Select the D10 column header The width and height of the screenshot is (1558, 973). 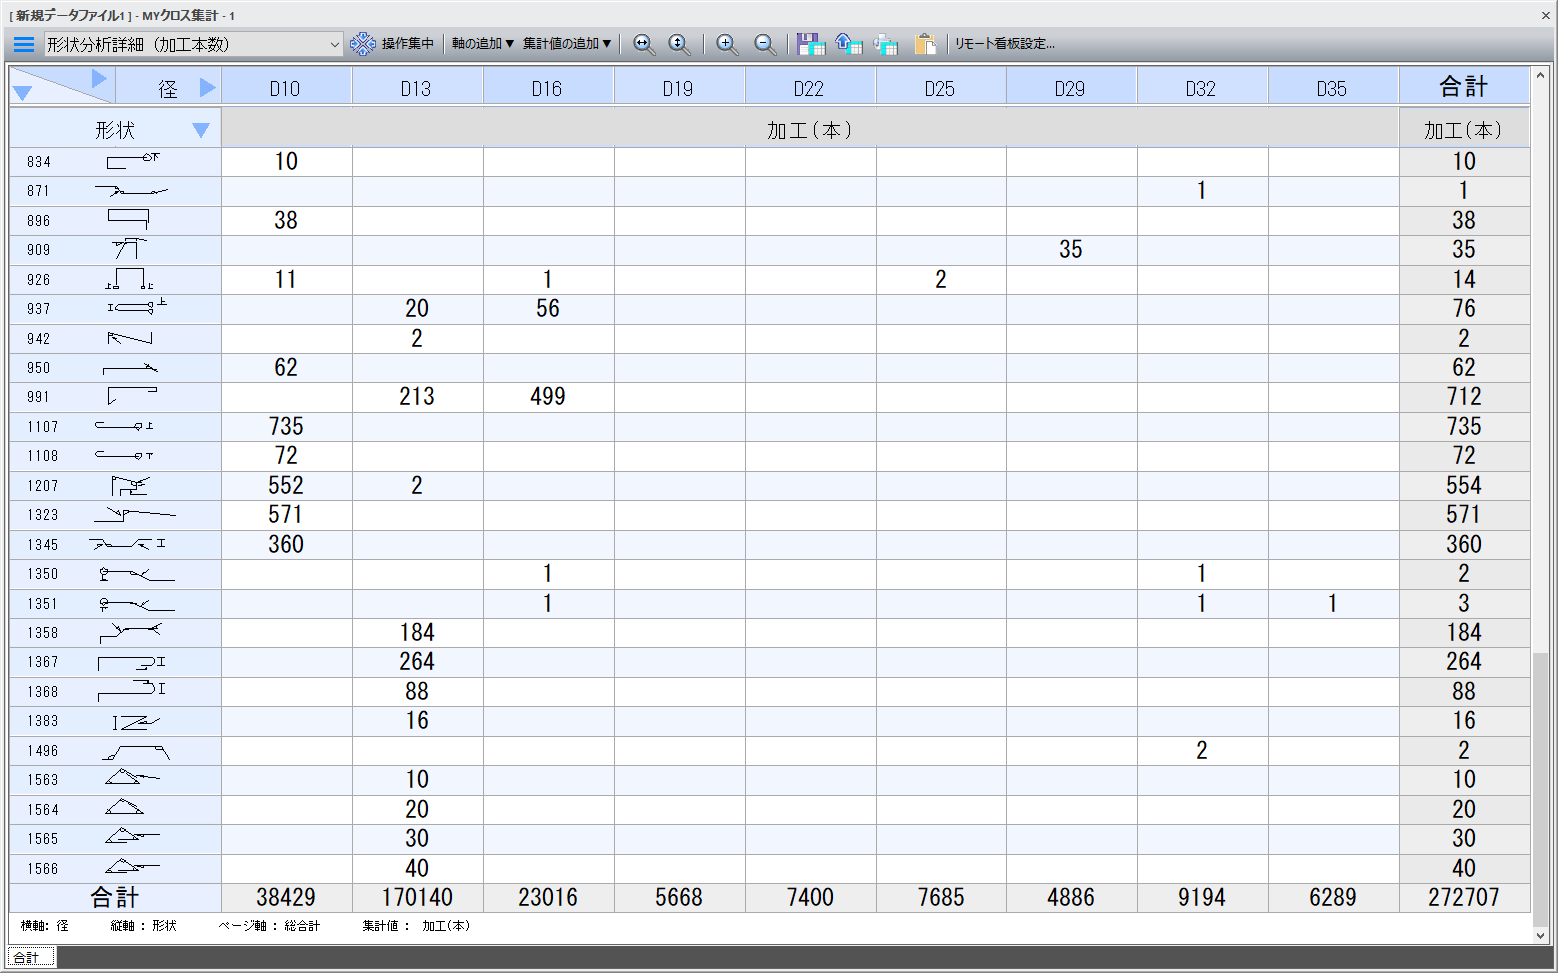[x=285, y=88]
